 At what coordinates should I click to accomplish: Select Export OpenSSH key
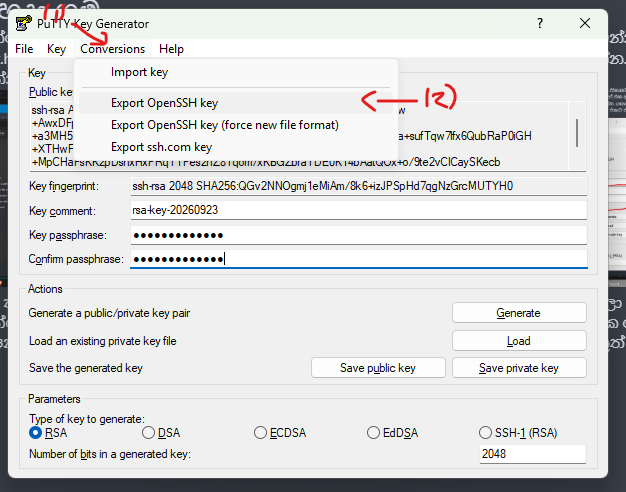236,103
